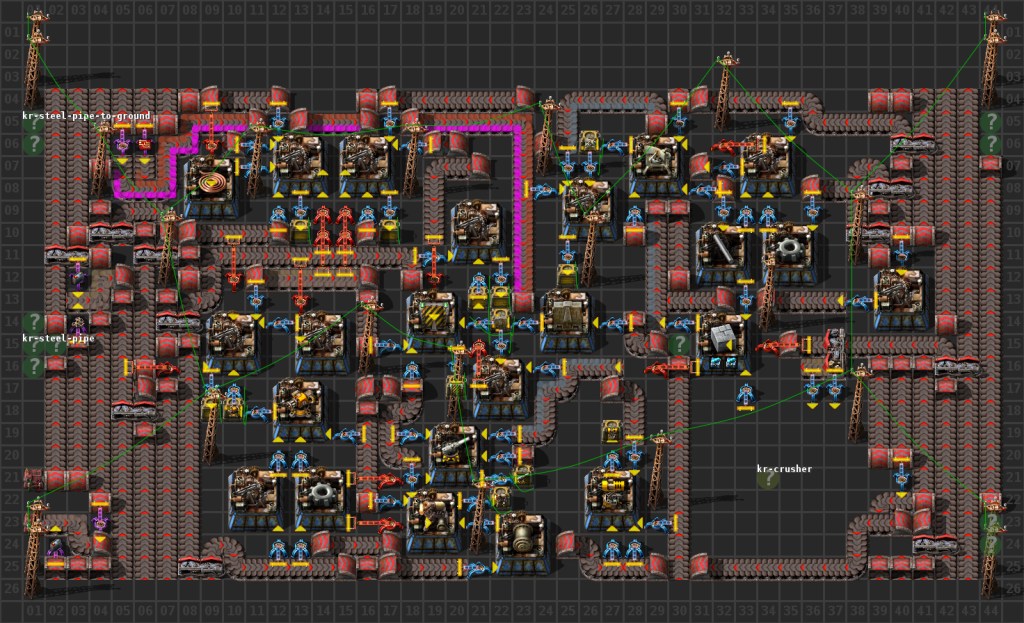Select the iron stick recipe assembler
This screenshot has width=1024, height=623.
722,253
